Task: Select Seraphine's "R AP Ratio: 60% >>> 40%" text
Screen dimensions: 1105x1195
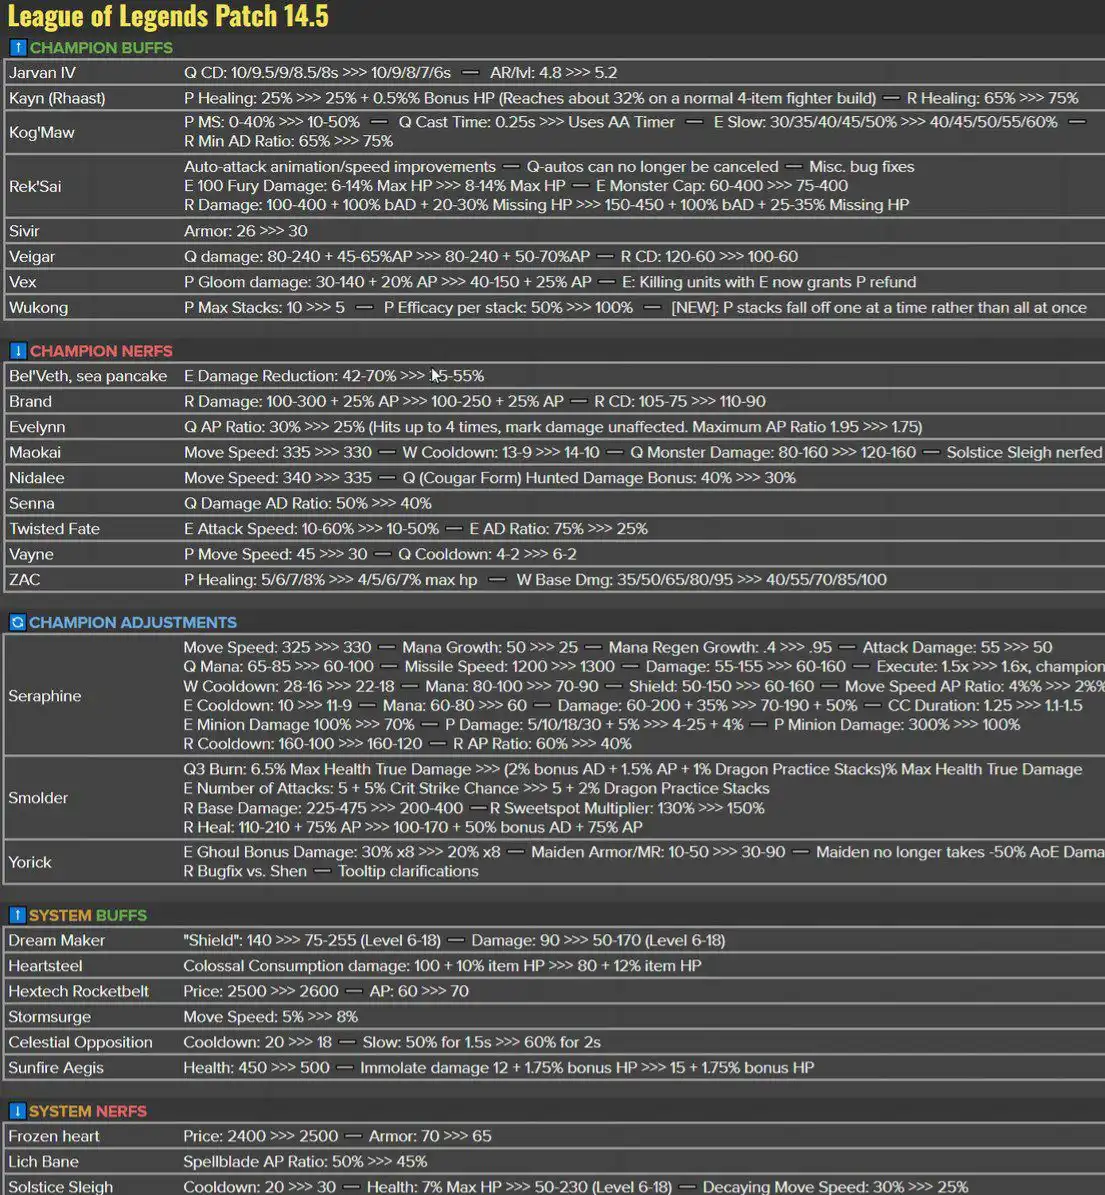Action: click(x=543, y=743)
